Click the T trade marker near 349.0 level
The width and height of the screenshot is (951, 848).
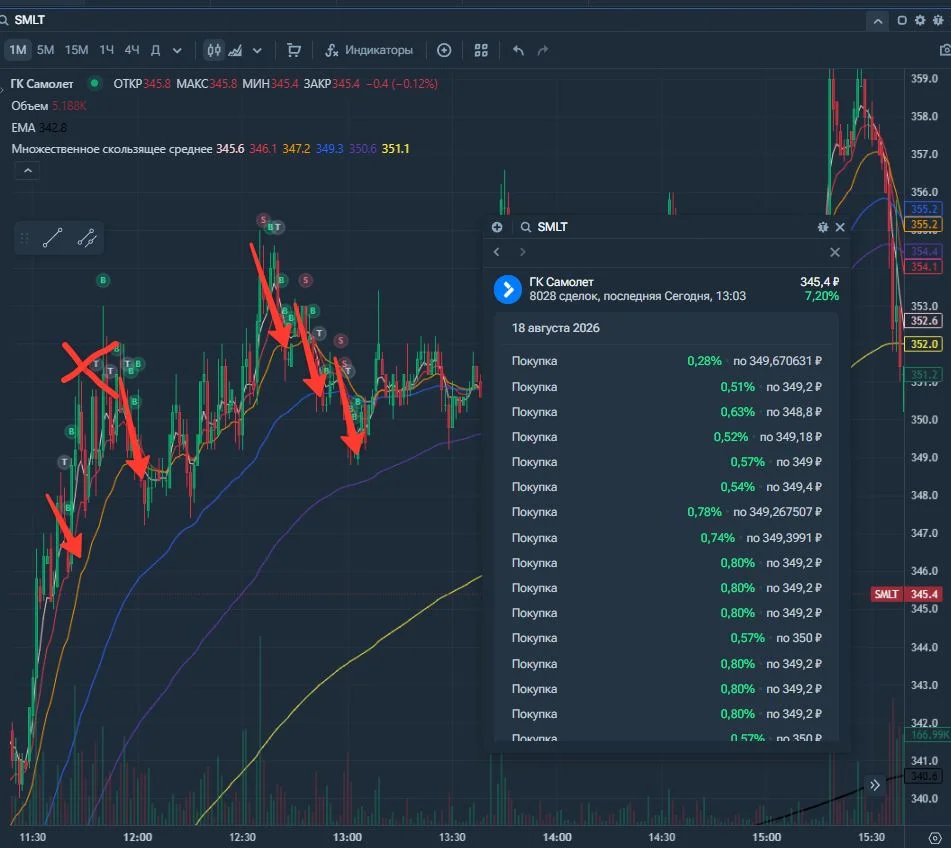tap(64, 462)
